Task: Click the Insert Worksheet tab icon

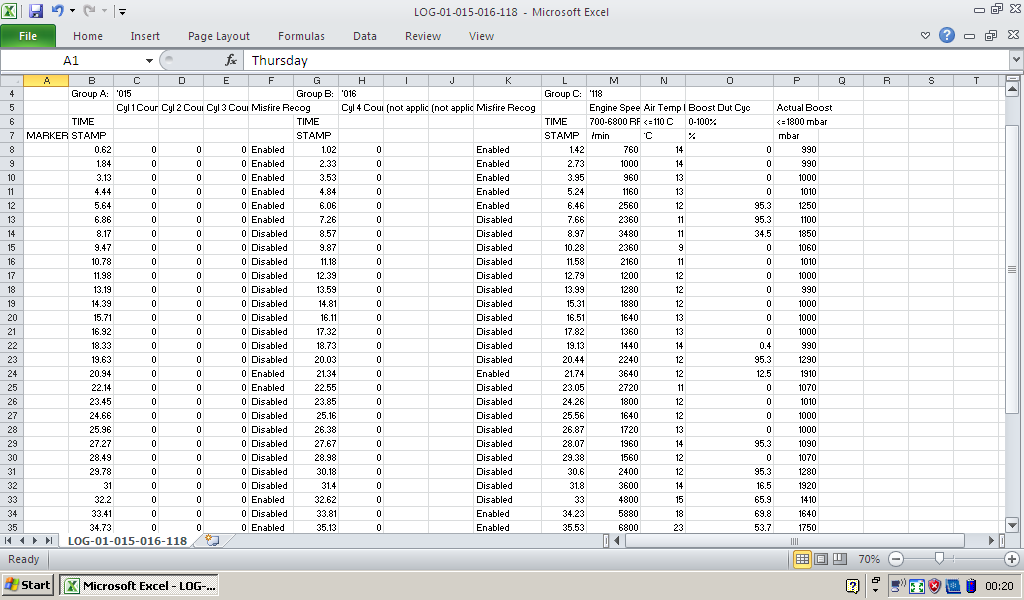Action: coord(211,541)
